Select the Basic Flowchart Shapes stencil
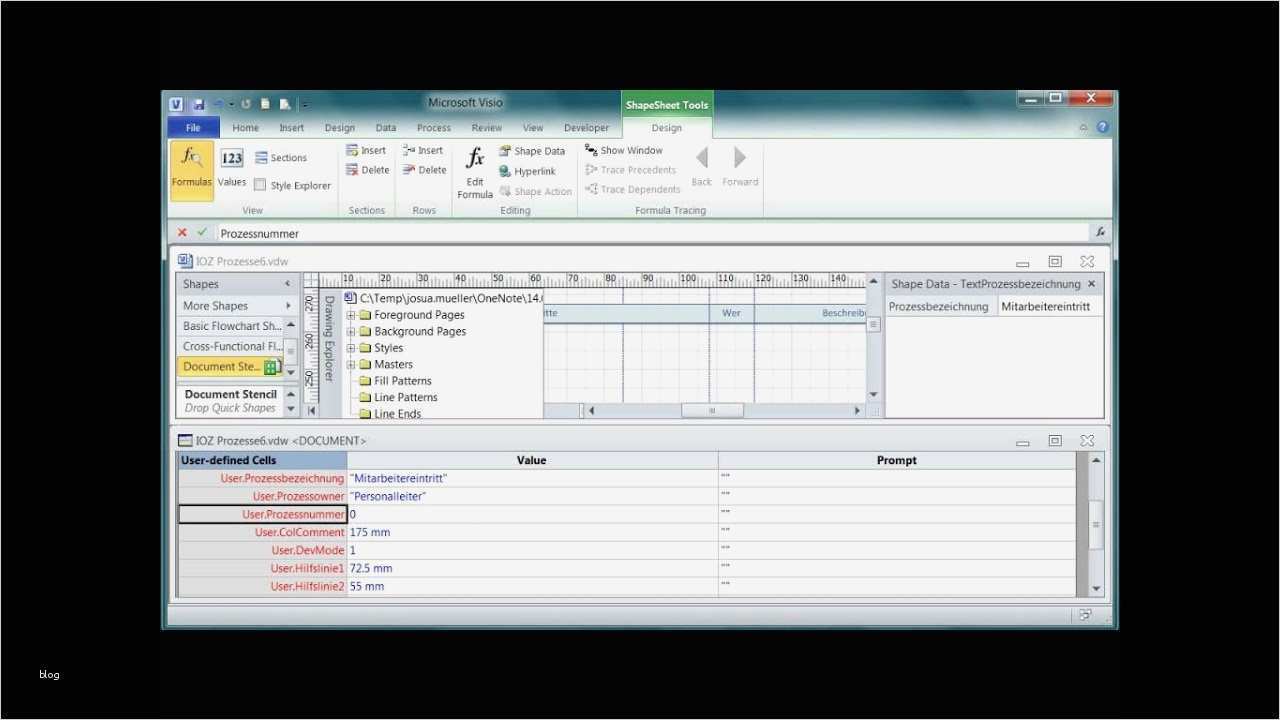Screen dimensions: 1280x720 [x=232, y=326]
